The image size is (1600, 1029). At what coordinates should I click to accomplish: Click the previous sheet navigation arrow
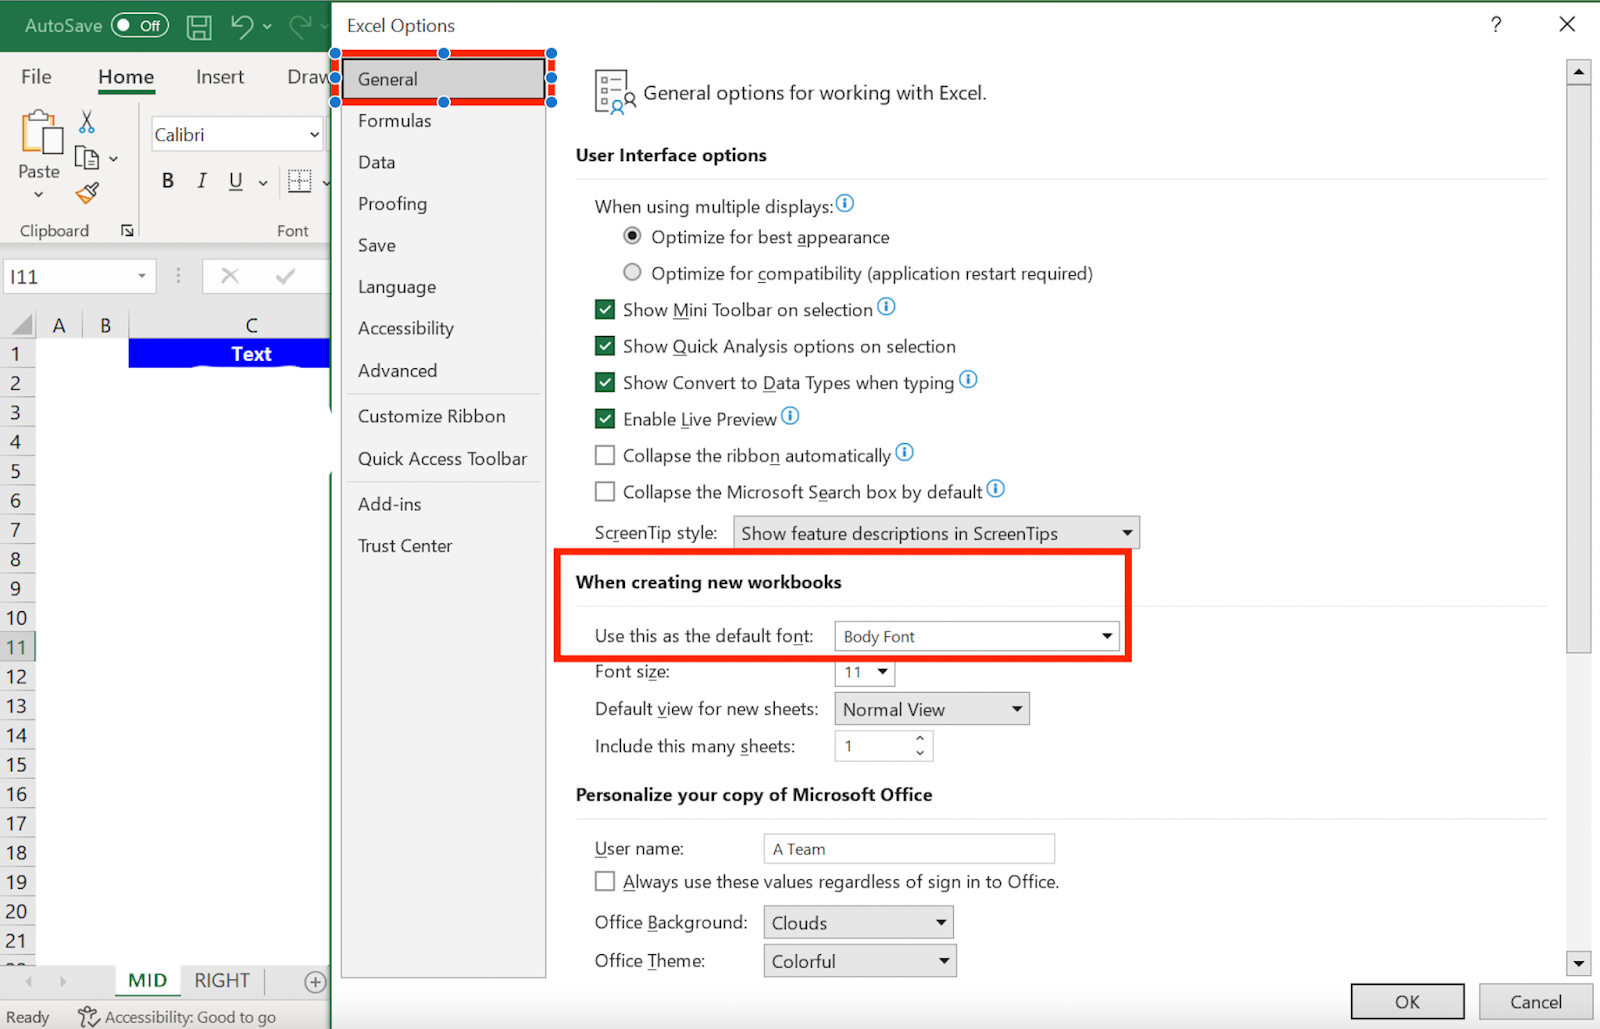coord(29,982)
